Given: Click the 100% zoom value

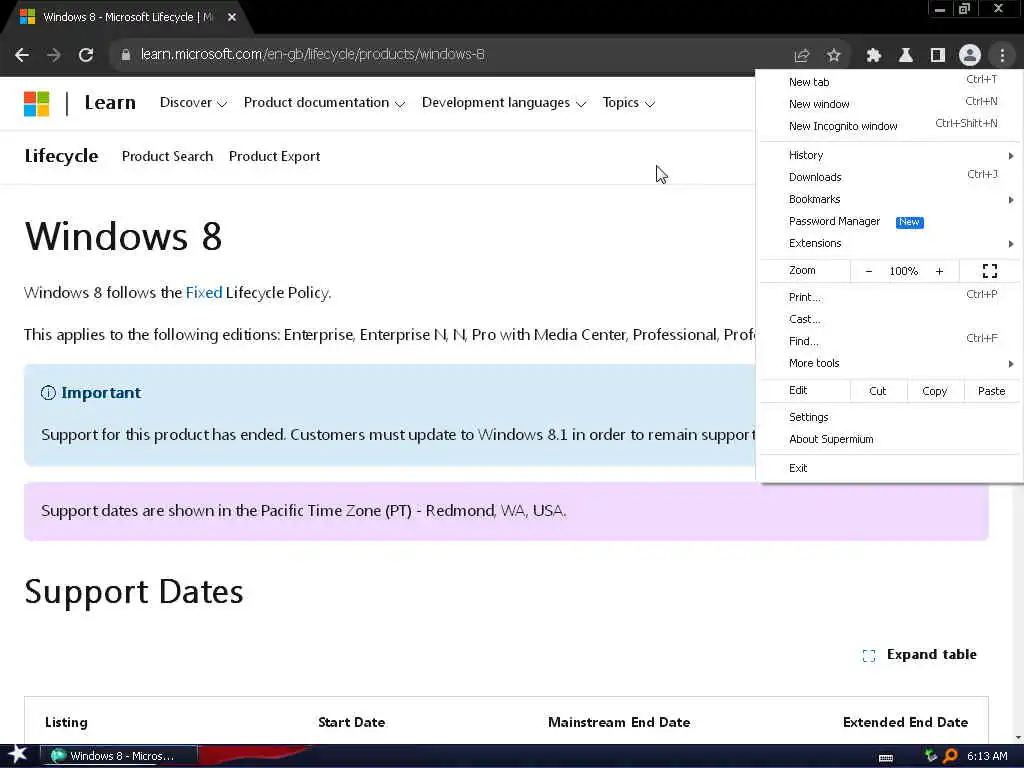Looking at the screenshot, I should pos(904,271).
